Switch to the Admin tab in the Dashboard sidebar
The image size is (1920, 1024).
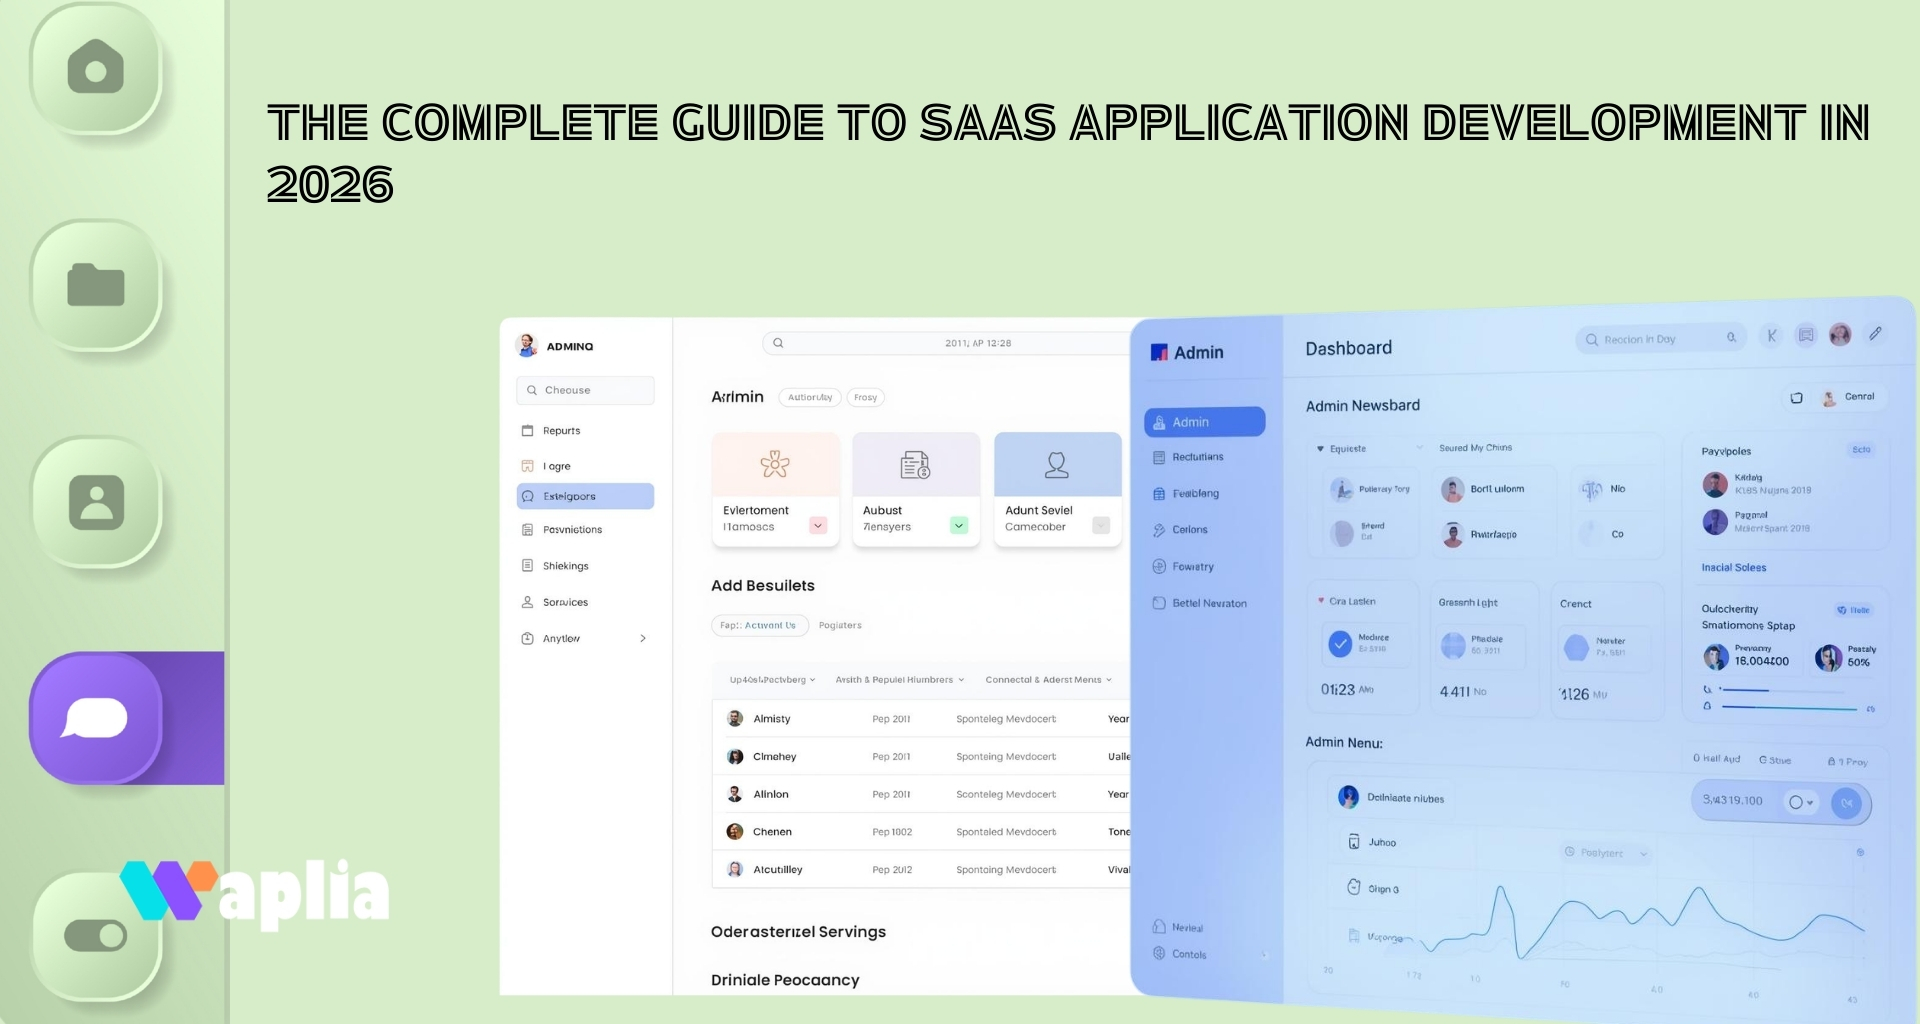point(1203,421)
